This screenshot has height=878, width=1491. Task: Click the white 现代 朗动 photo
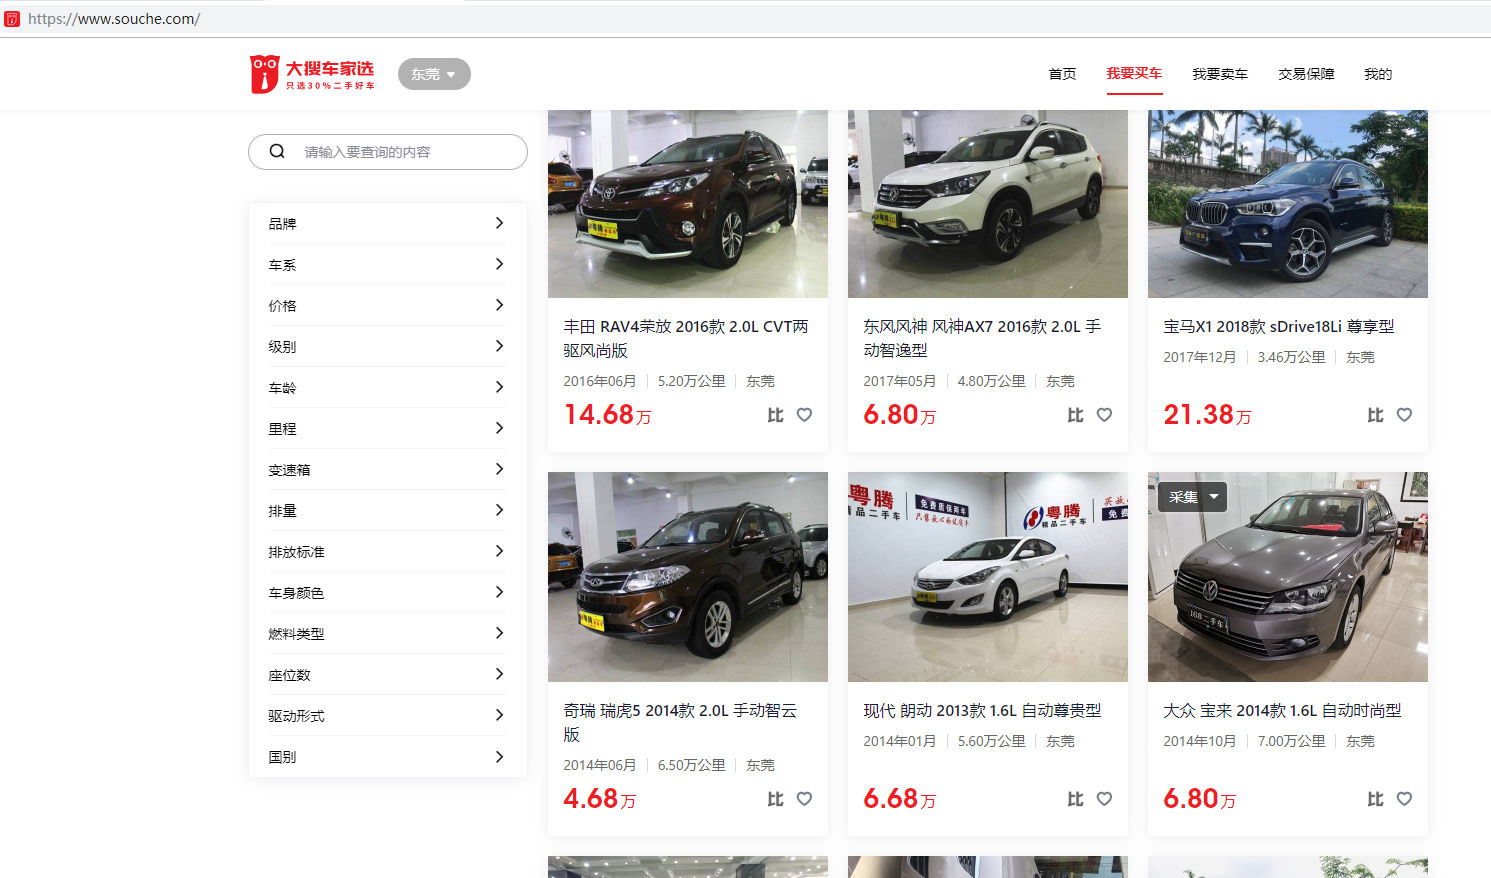[x=988, y=577]
